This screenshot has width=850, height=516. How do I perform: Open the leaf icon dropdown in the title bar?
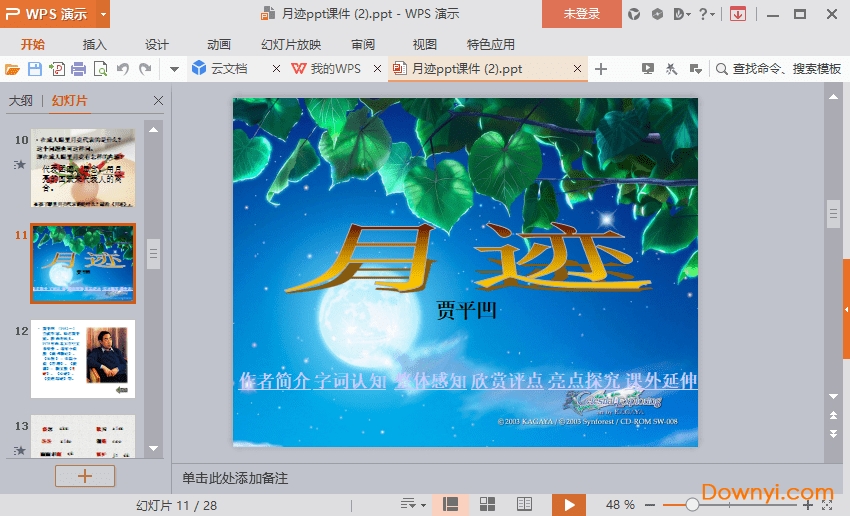[x=681, y=14]
